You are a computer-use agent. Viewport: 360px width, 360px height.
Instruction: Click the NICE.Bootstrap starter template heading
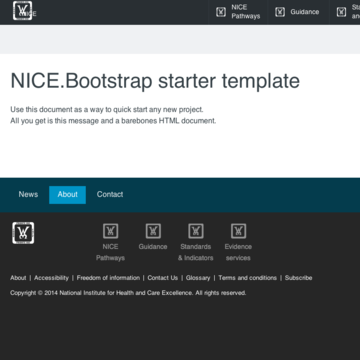pos(155,81)
